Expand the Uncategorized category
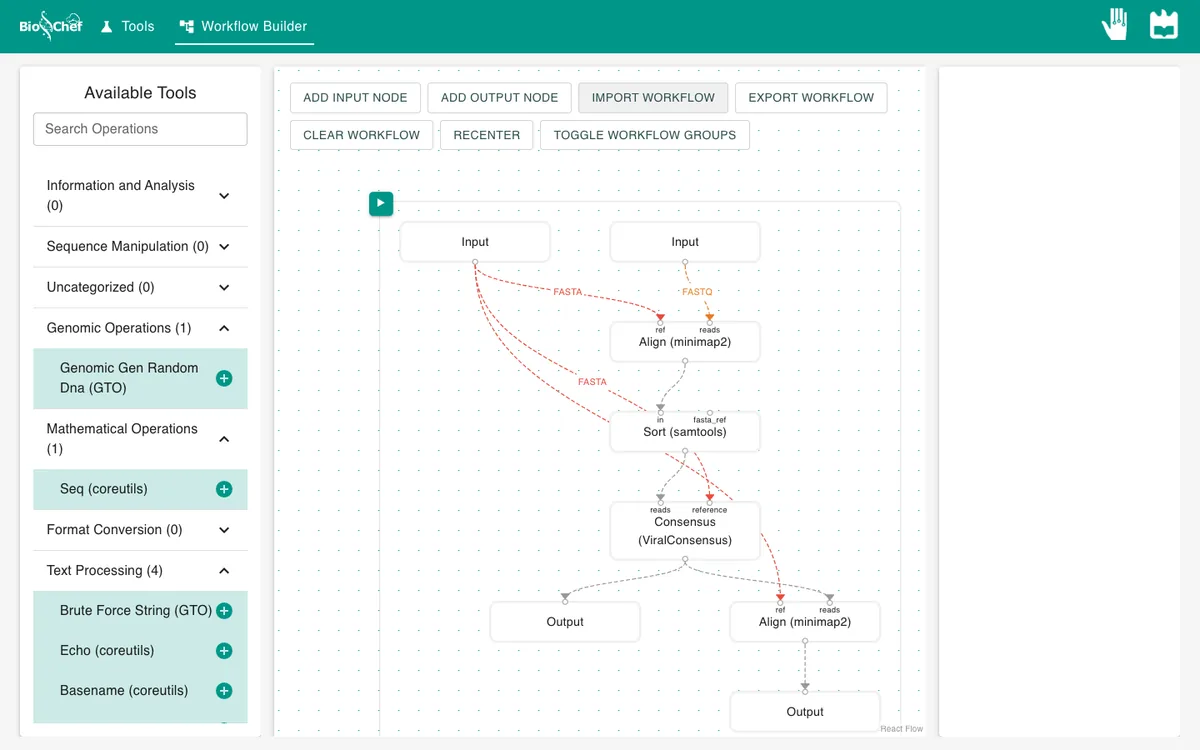The width and height of the screenshot is (1200, 750). (x=140, y=287)
